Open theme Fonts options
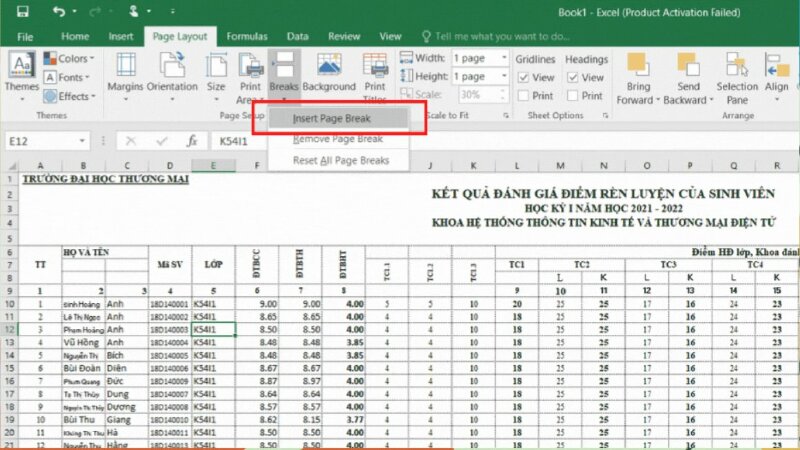 [67, 78]
